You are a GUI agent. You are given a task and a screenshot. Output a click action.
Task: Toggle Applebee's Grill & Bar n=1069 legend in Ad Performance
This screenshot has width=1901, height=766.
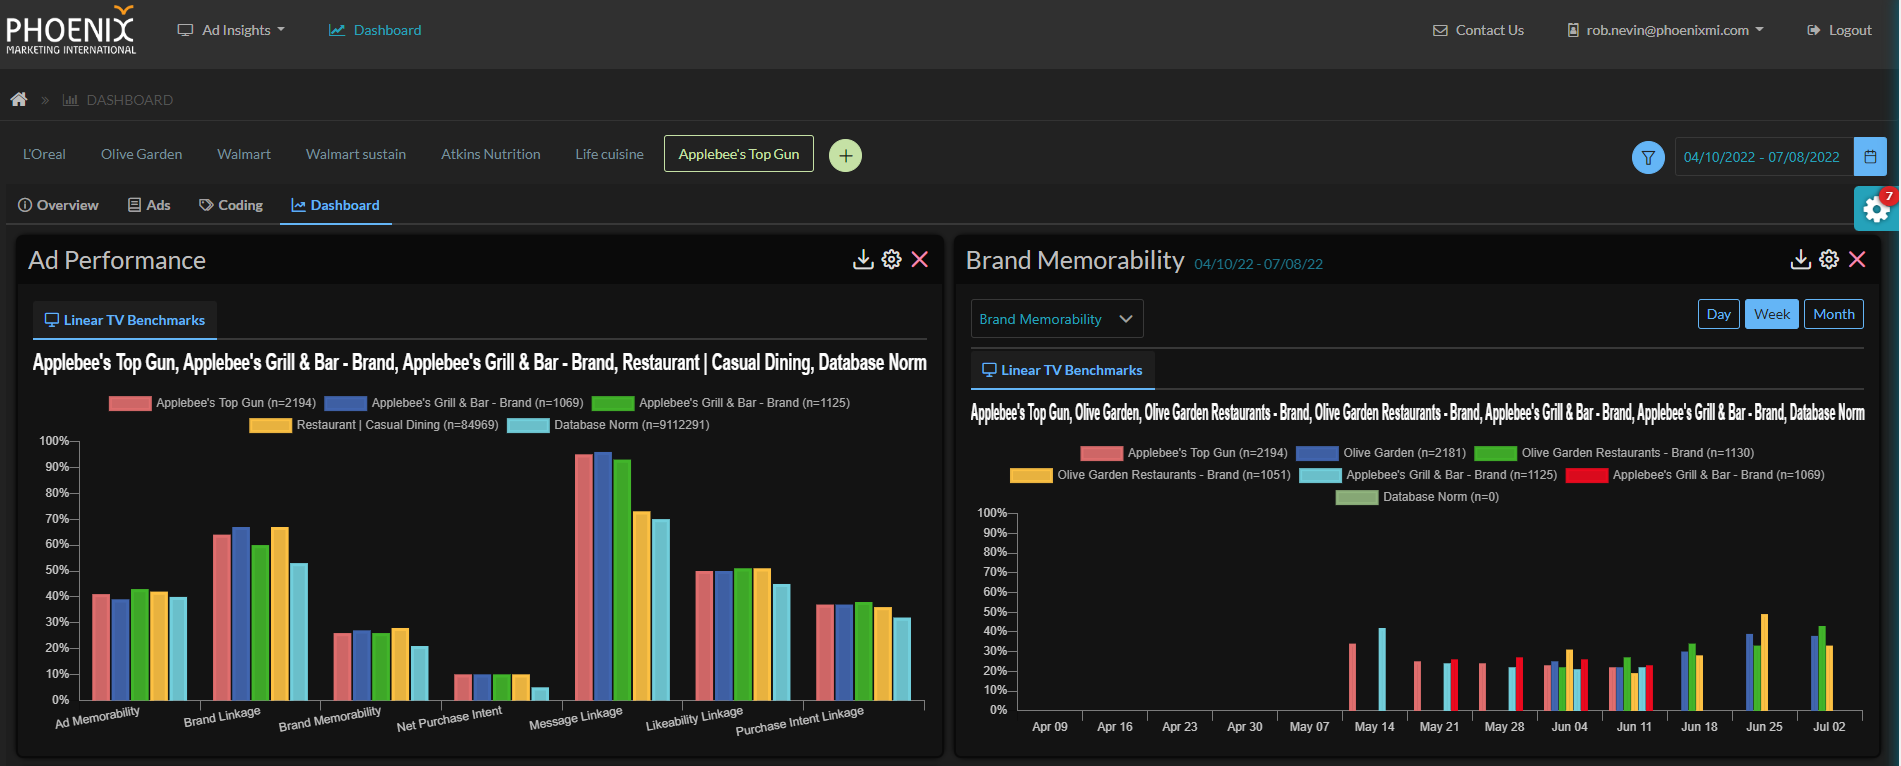(454, 403)
